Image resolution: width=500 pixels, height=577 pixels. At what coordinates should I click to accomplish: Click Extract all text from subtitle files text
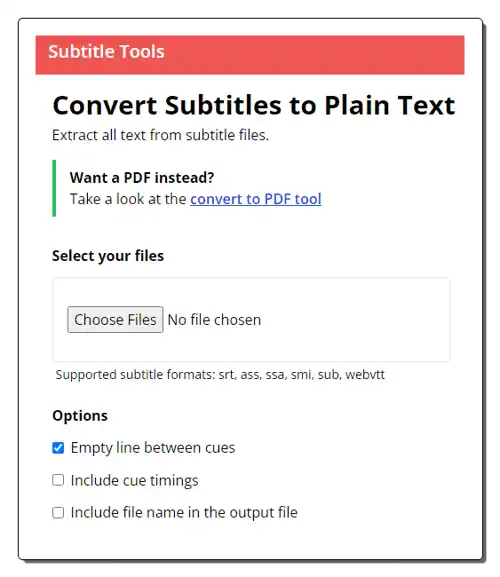[x=160, y=135]
